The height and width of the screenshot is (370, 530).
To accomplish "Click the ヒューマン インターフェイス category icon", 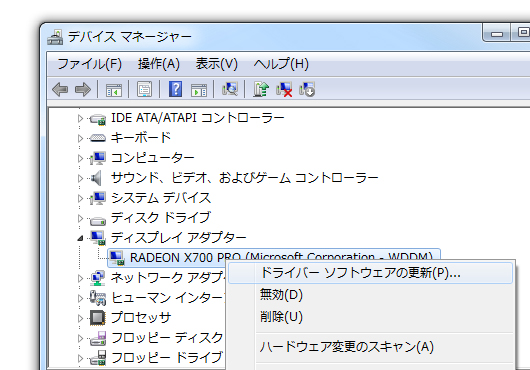I will [x=98, y=298].
